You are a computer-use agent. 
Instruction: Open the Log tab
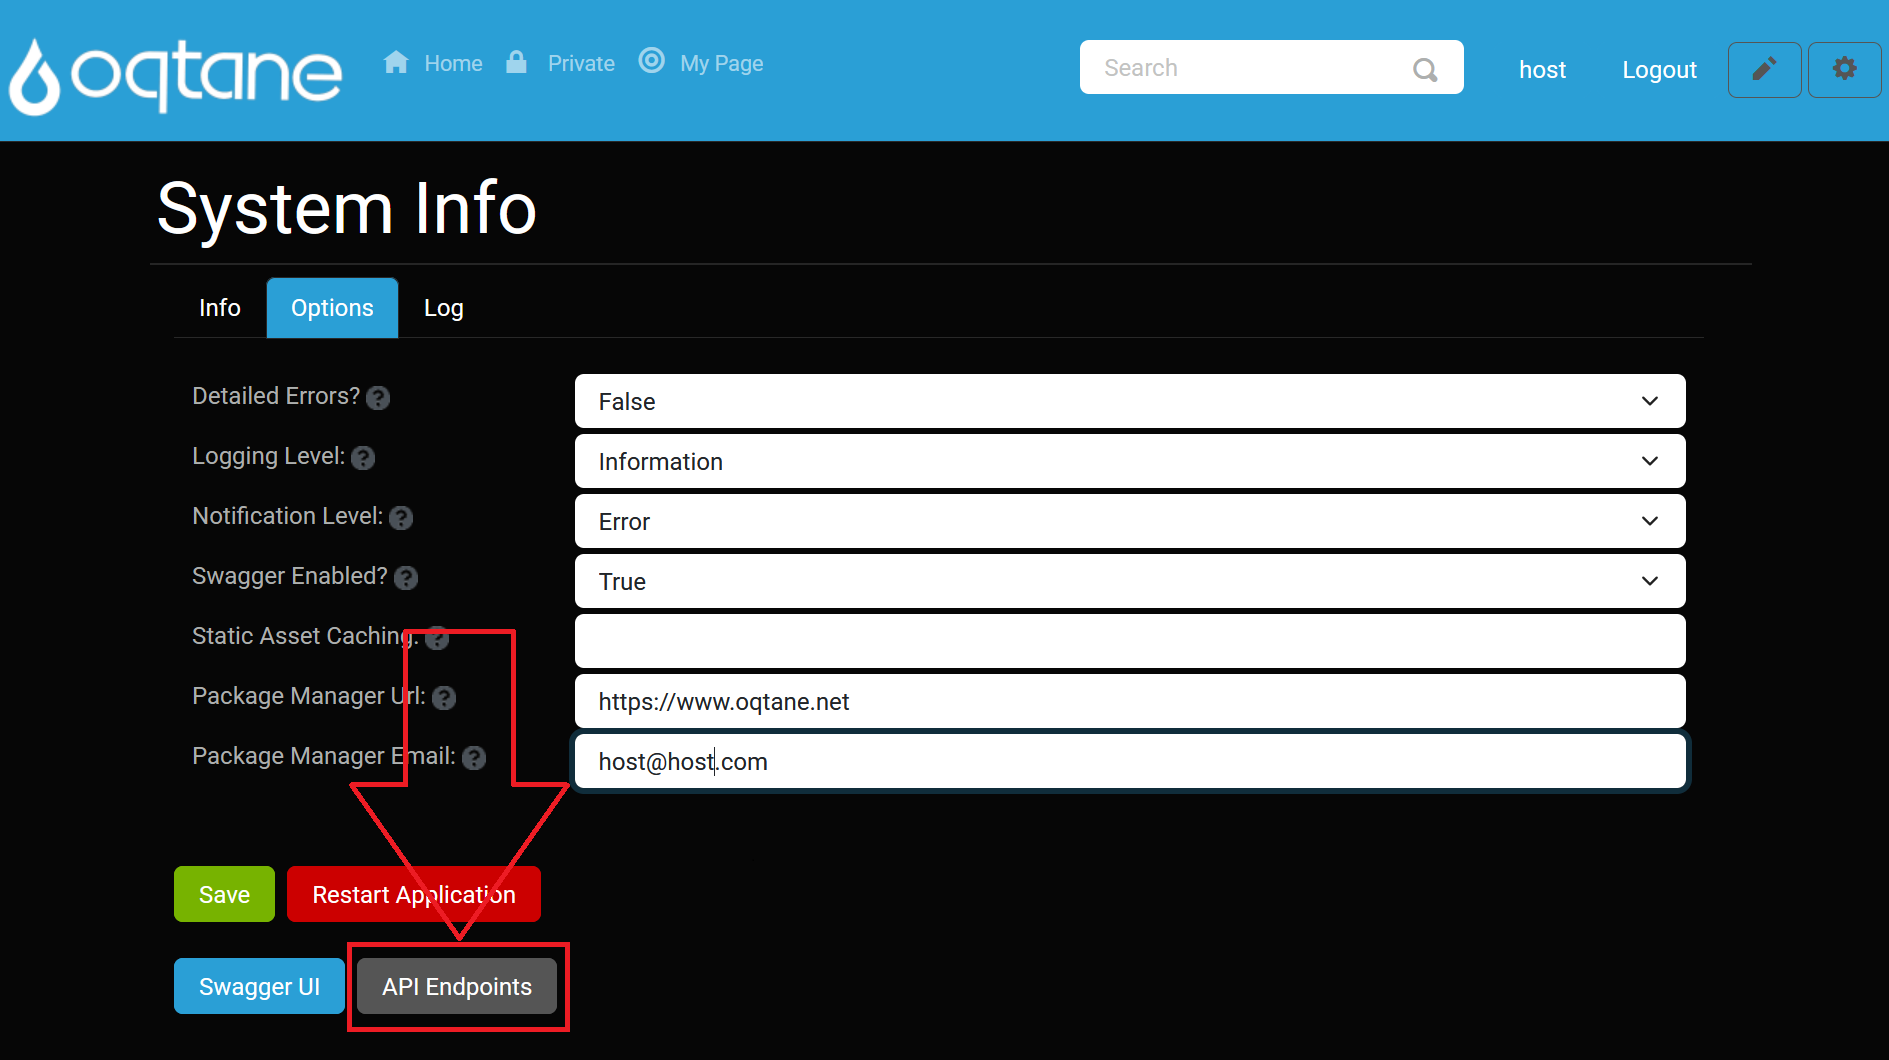click(444, 308)
